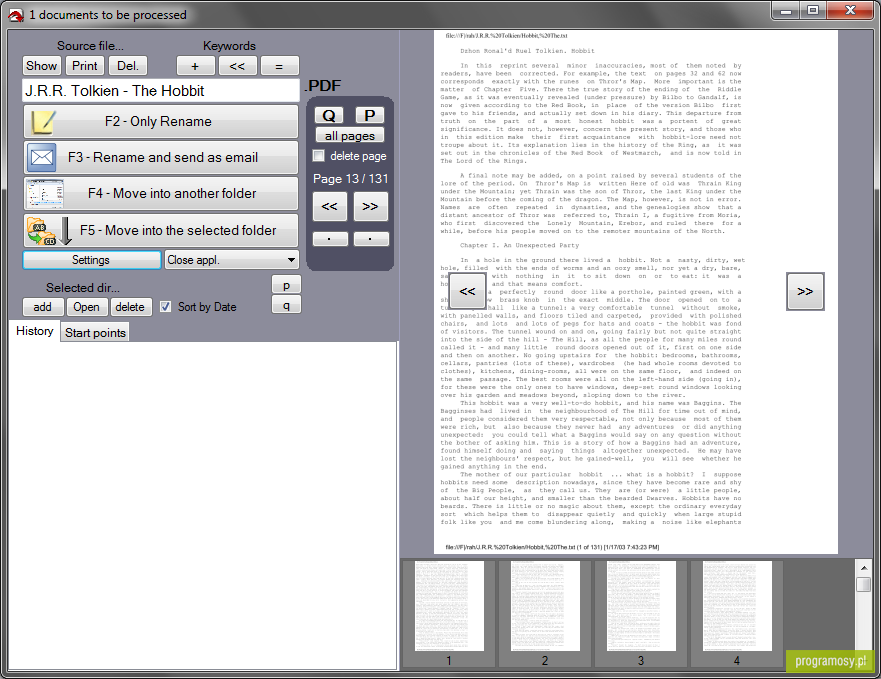Viewport: 881px width, 679px height.
Task: Click the keywords = button
Action: [x=279, y=66]
